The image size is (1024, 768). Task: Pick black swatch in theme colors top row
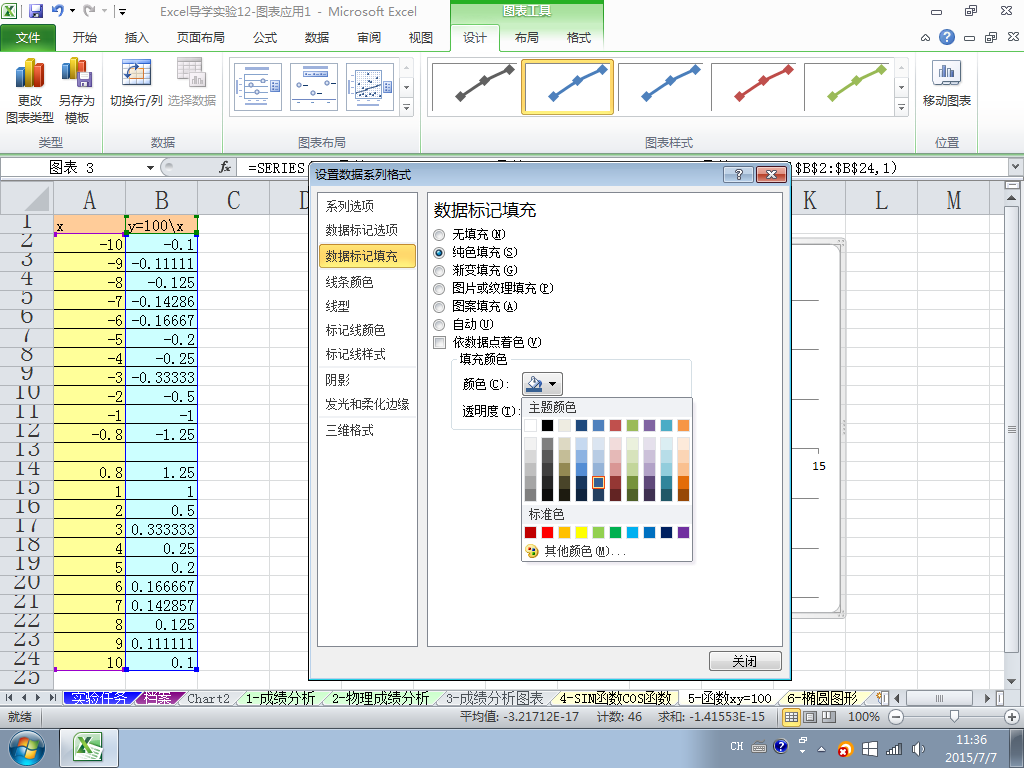[x=547, y=426]
